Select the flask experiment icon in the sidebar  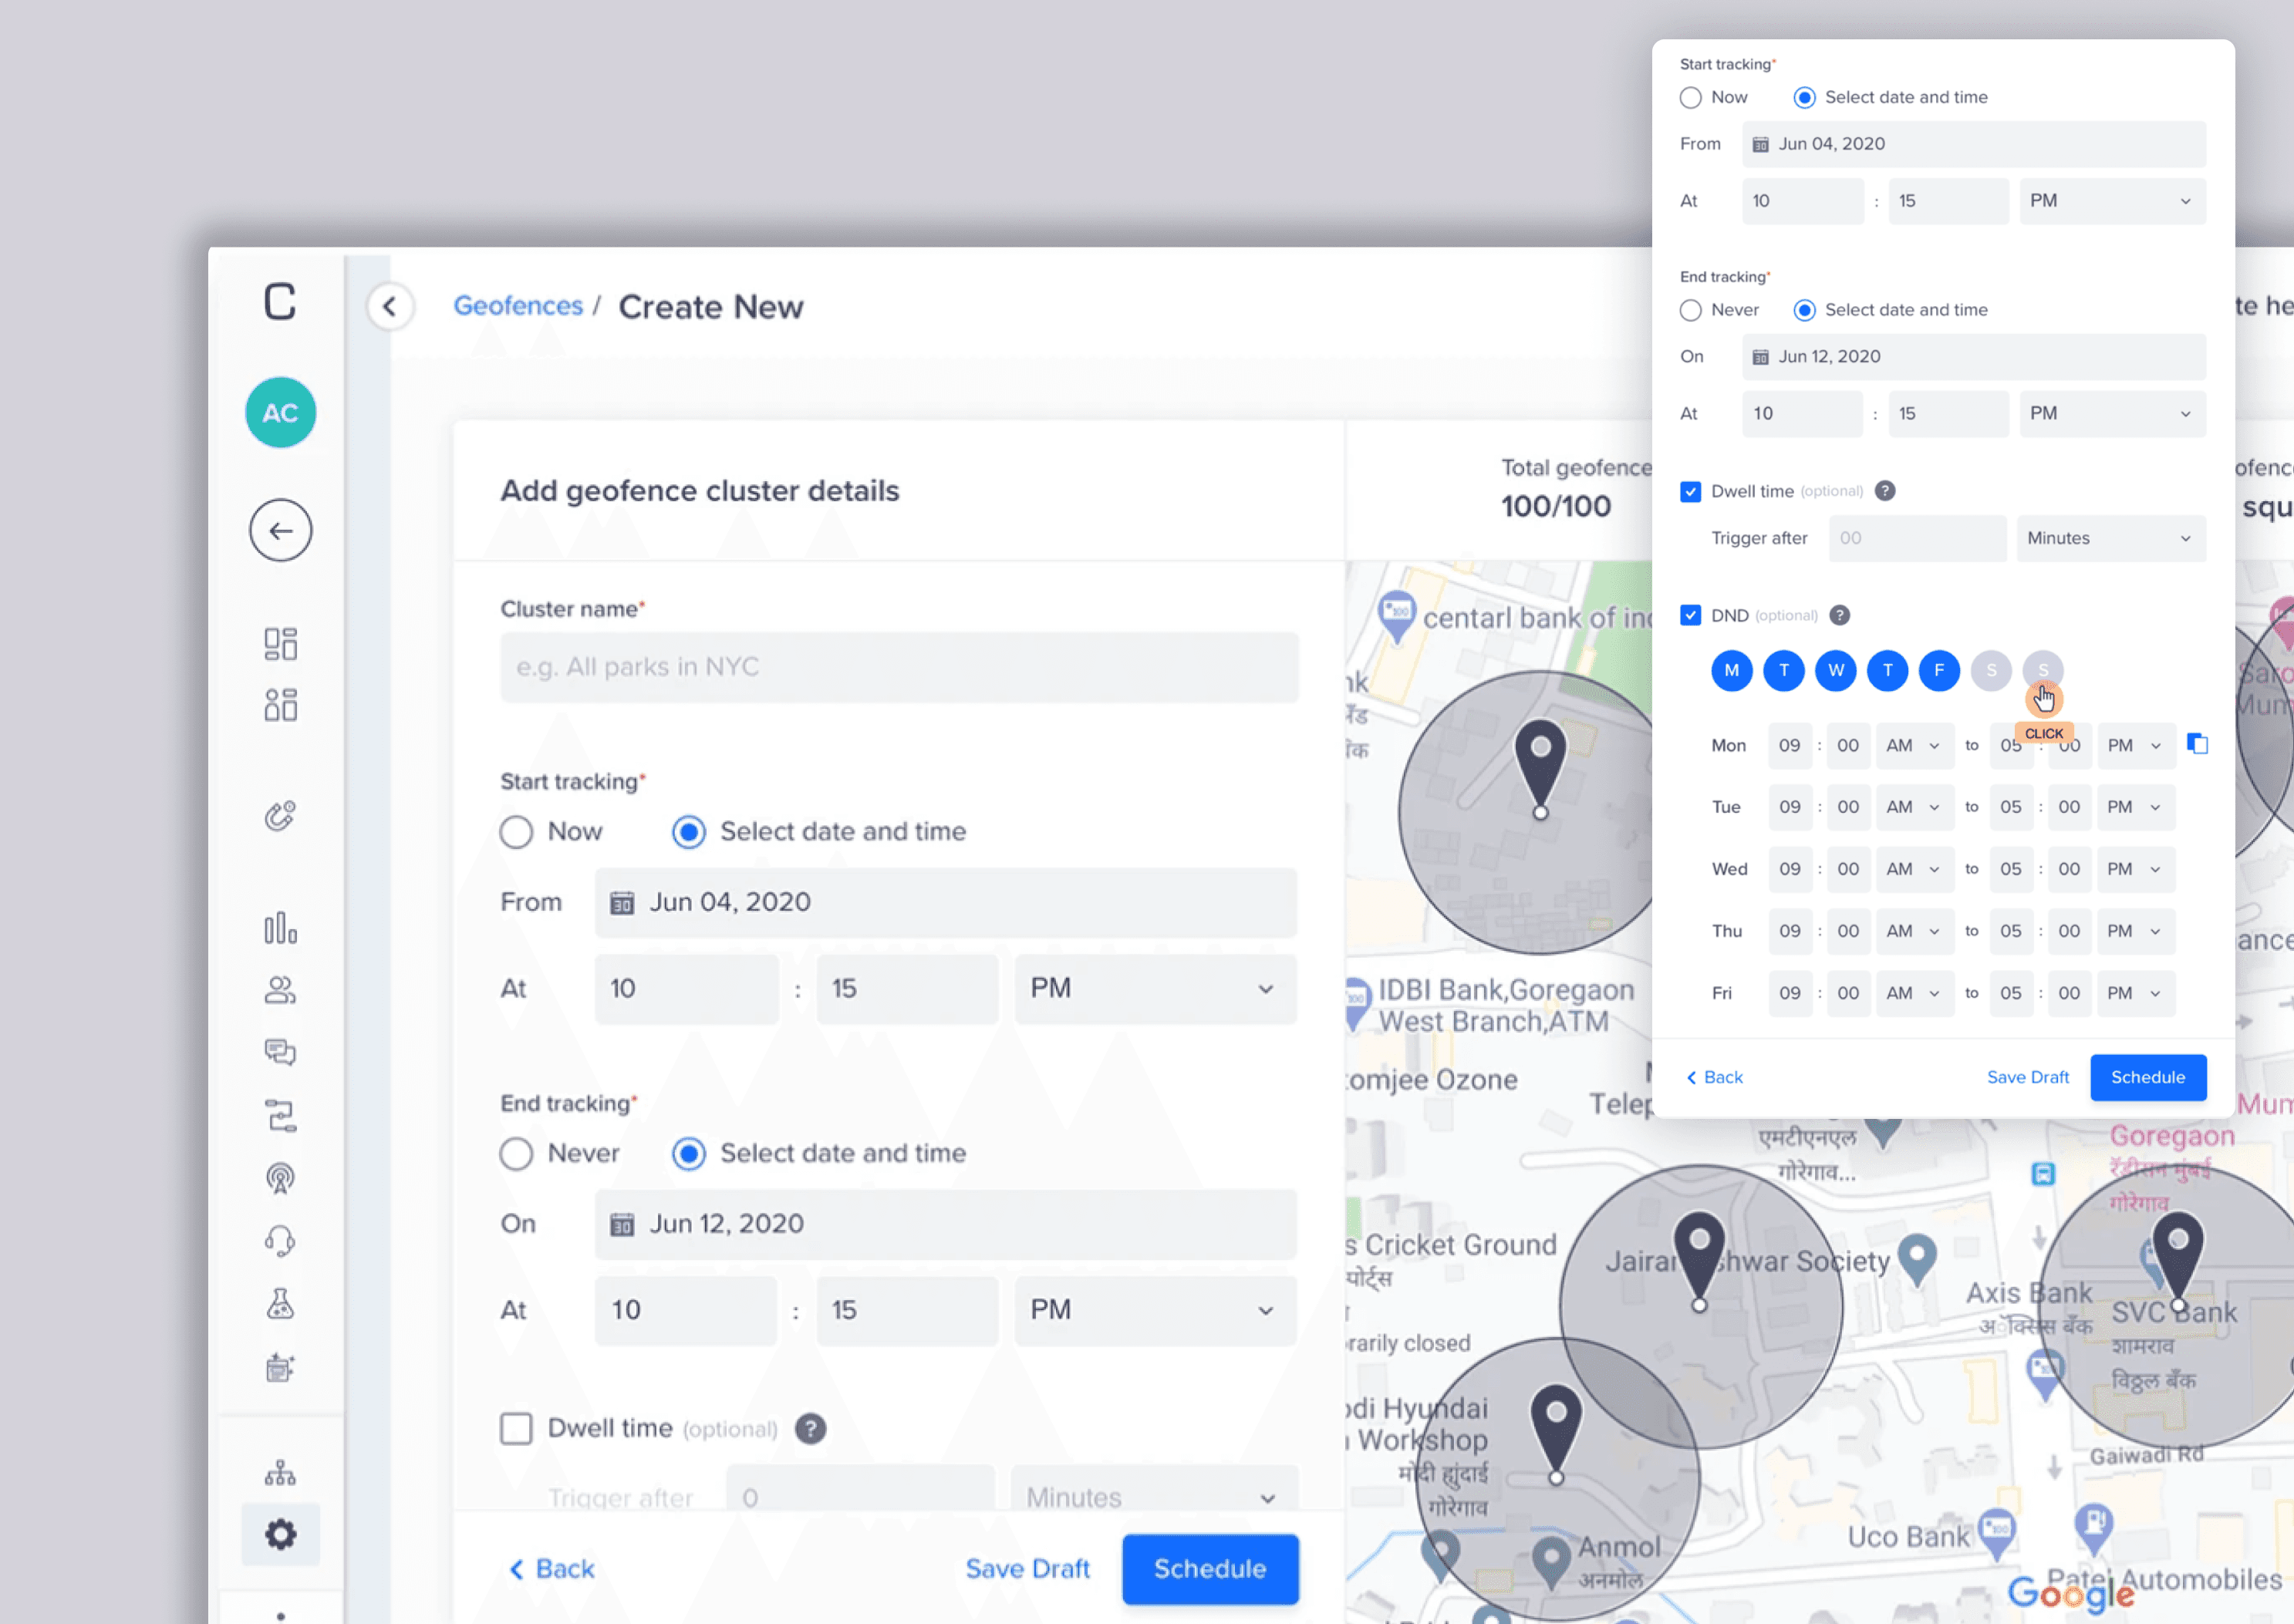pyautogui.click(x=280, y=1304)
